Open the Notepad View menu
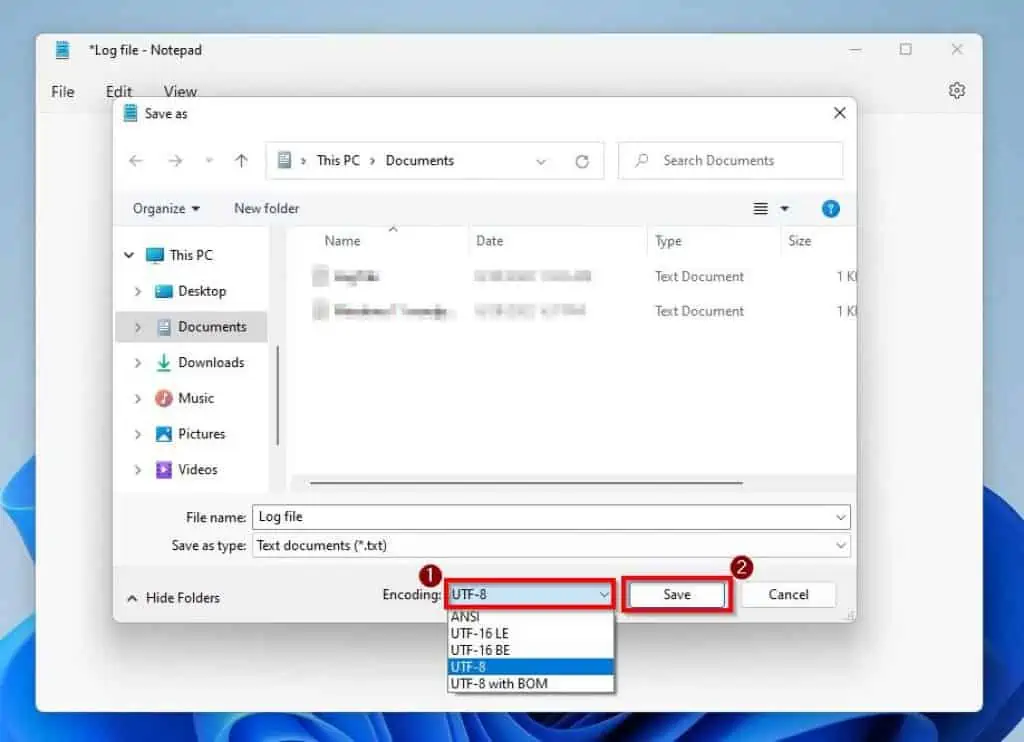 (180, 91)
